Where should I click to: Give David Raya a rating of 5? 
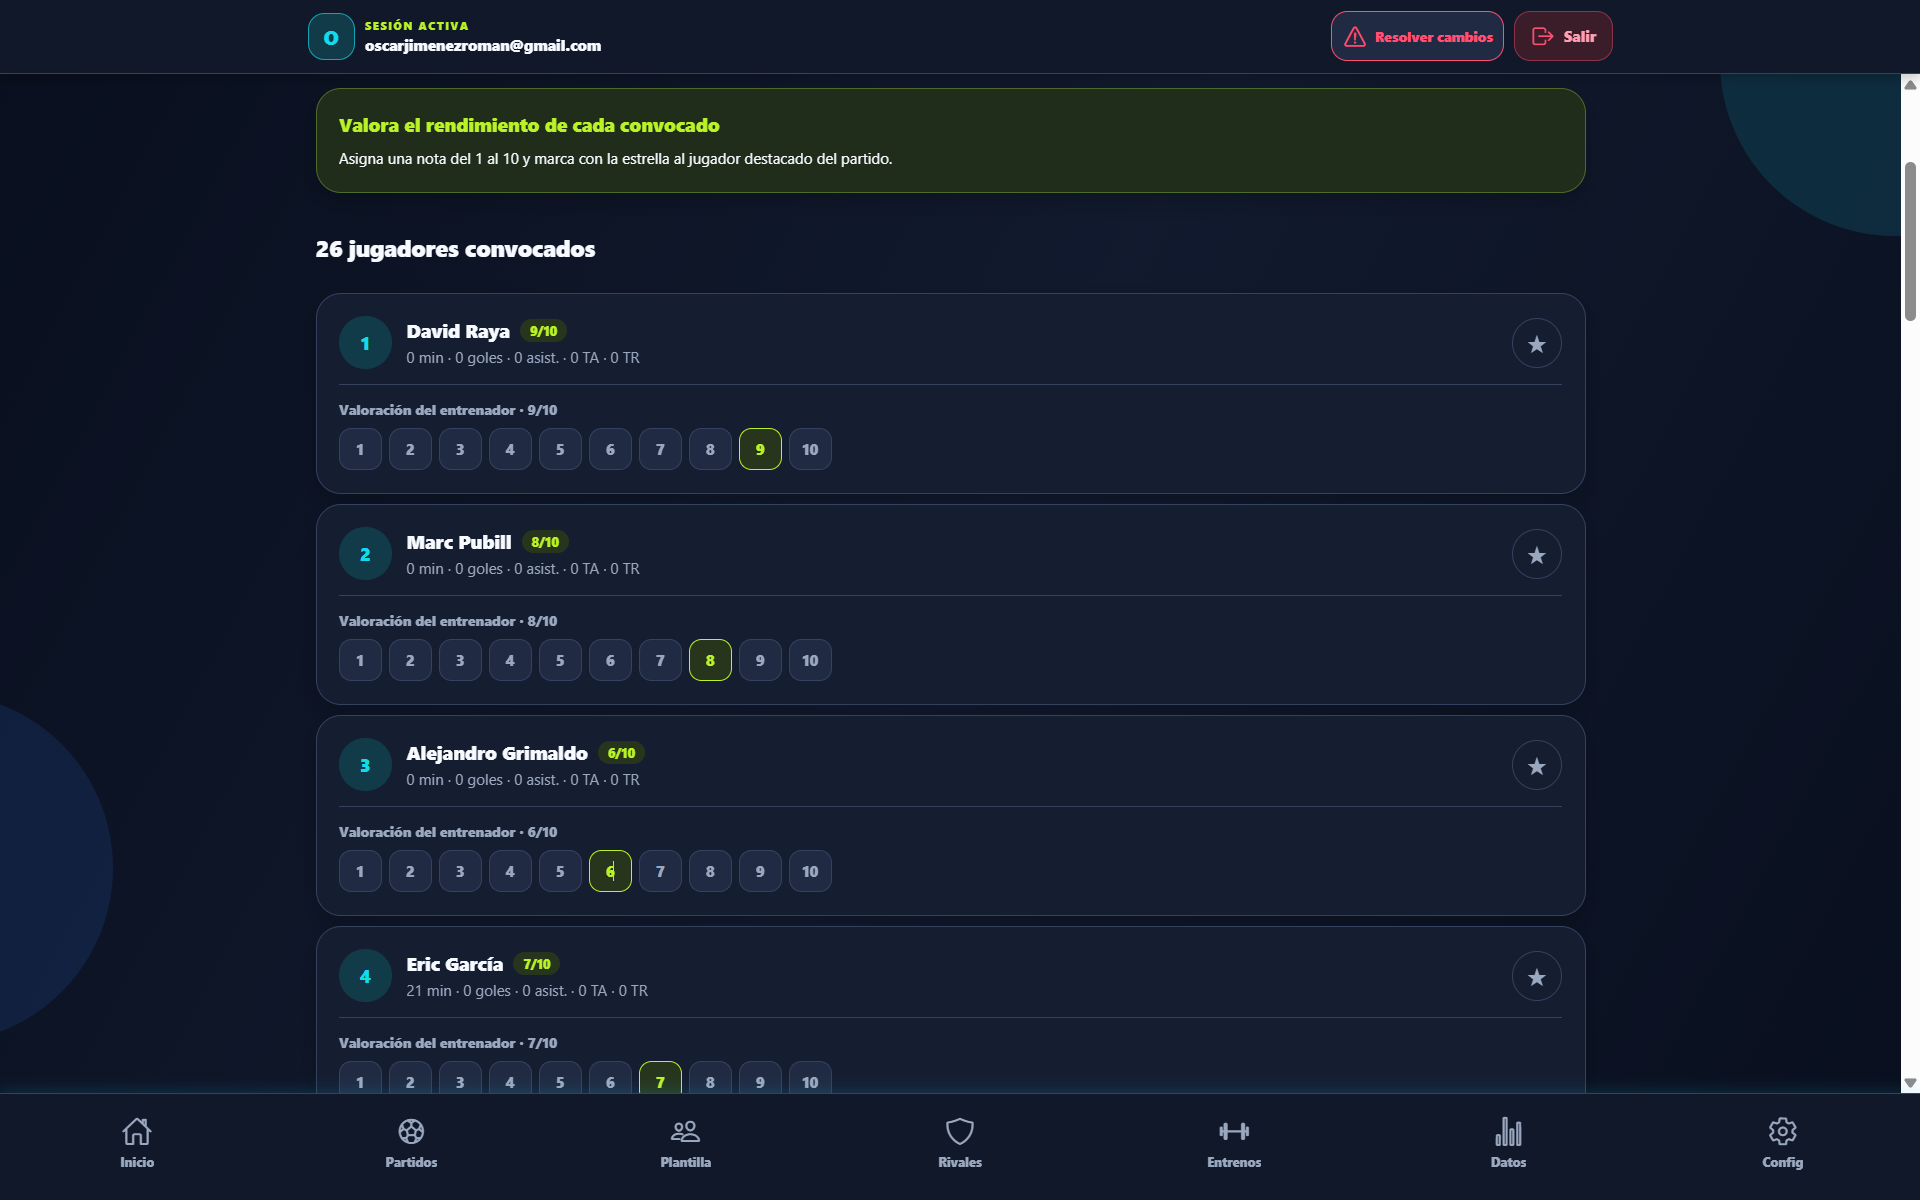tap(560, 449)
